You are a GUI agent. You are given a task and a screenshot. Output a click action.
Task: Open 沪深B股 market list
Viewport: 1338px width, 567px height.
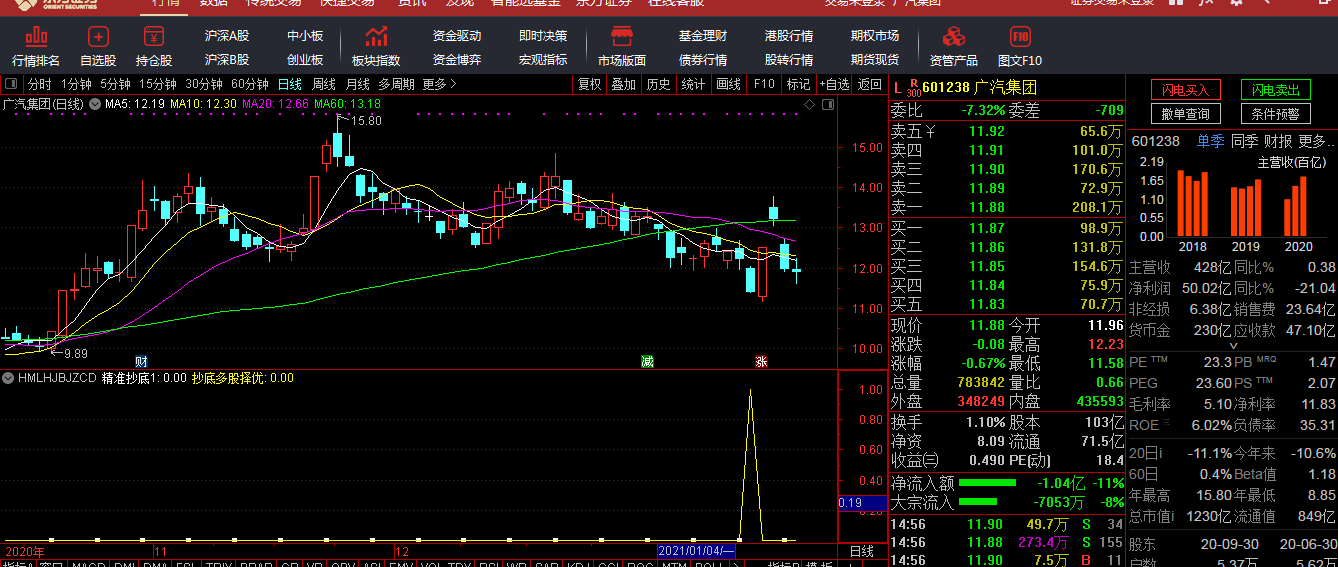click(227, 60)
